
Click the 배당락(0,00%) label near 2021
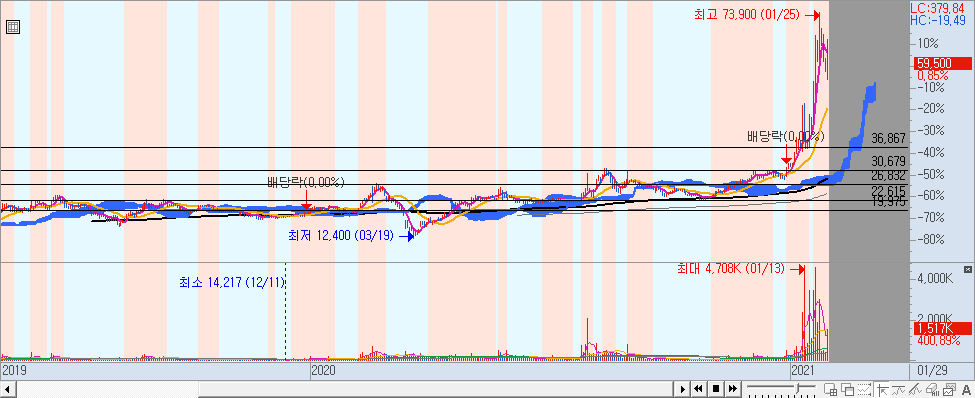785,136
